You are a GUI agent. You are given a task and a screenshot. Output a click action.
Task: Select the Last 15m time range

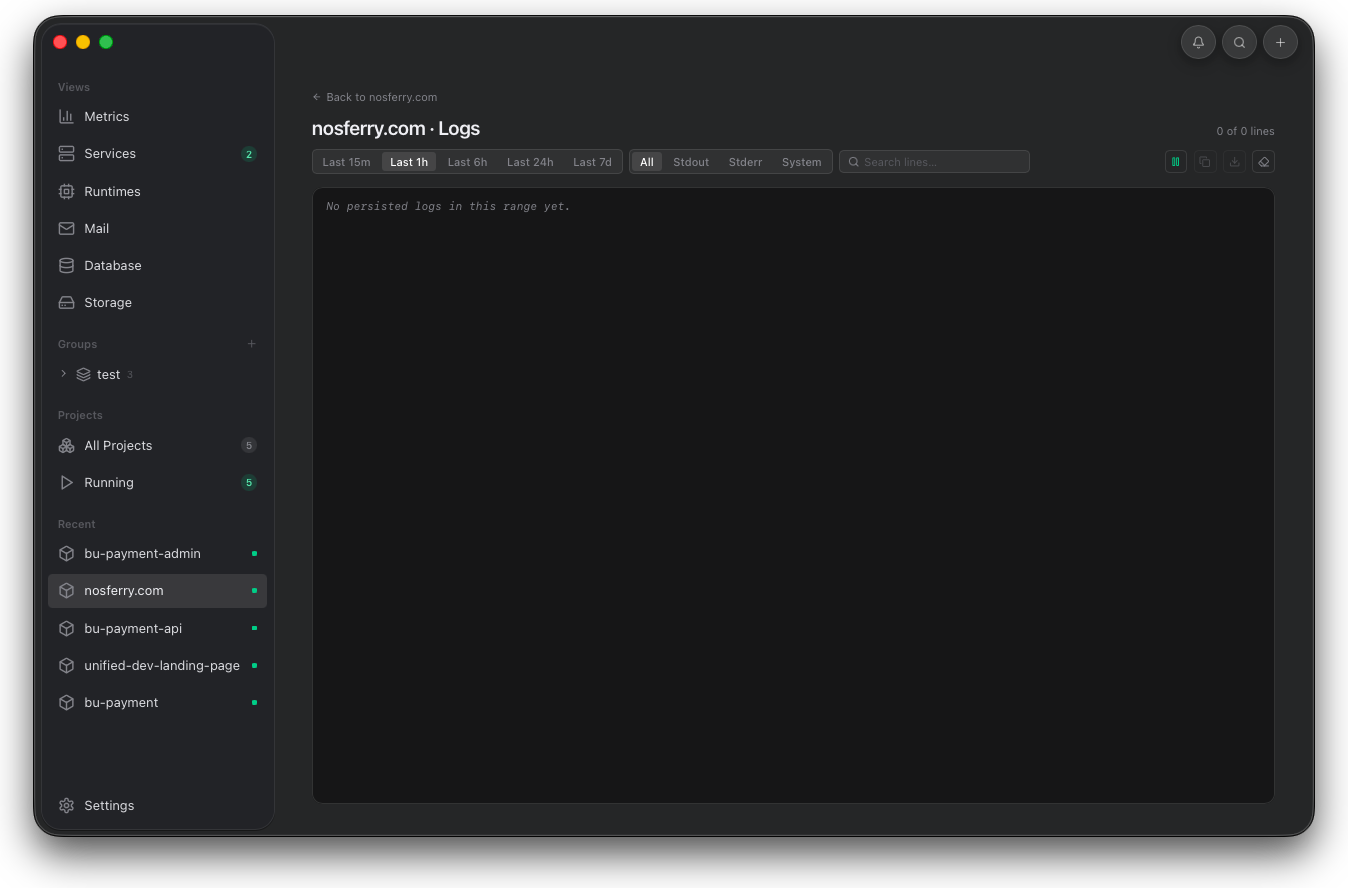(x=346, y=162)
